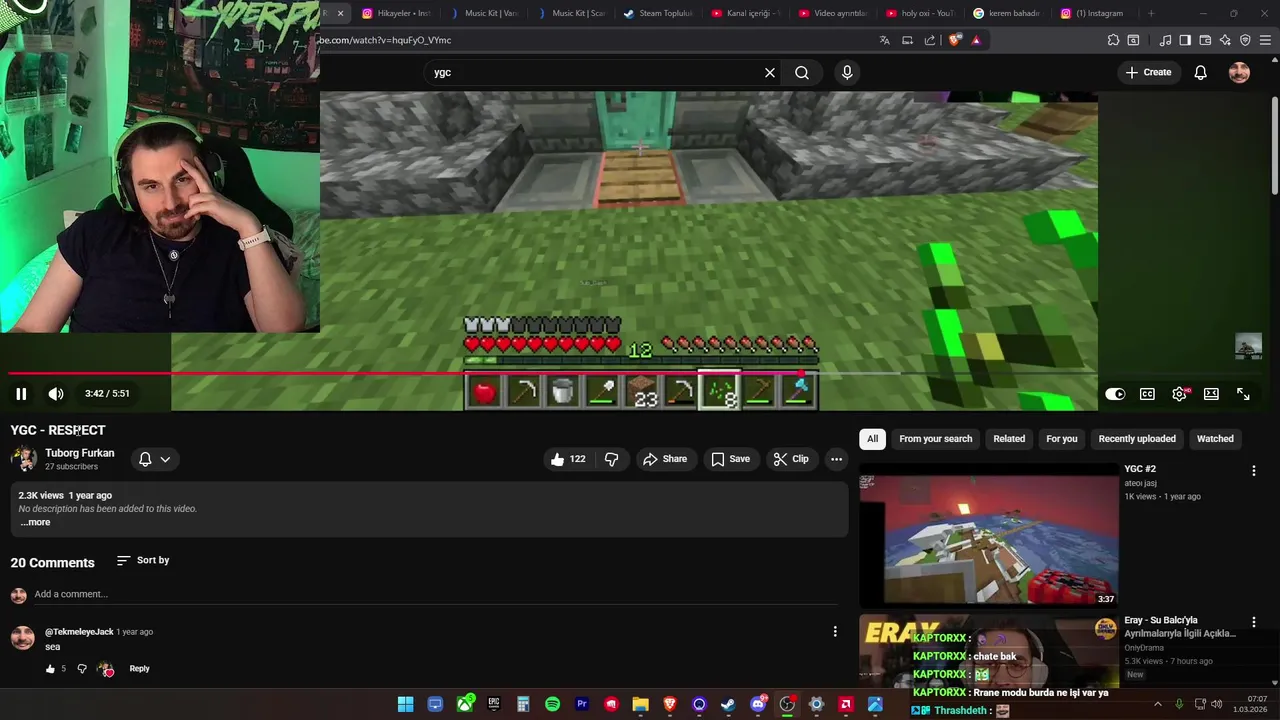Expand subscription notification bell dropdown

(154, 459)
